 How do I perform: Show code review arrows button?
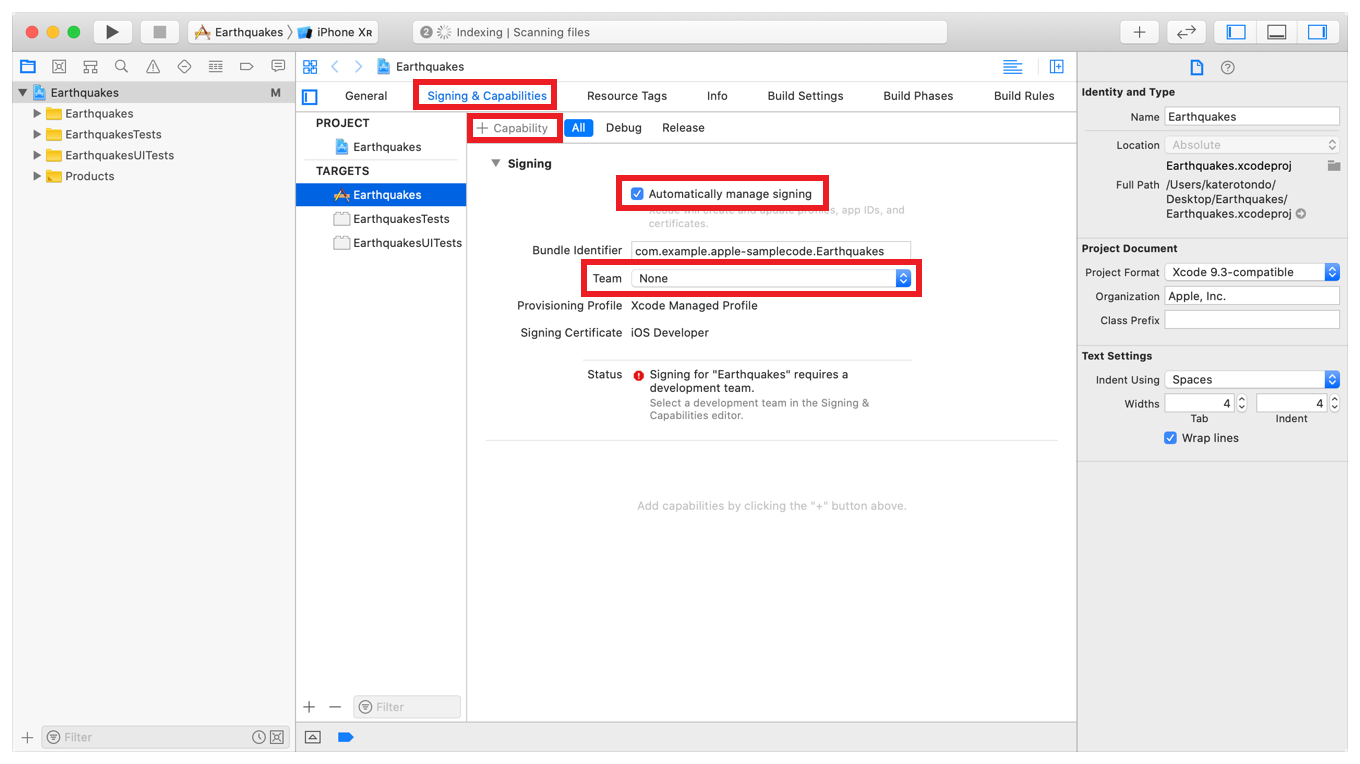pyautogui.click(x=1186, y=32)
